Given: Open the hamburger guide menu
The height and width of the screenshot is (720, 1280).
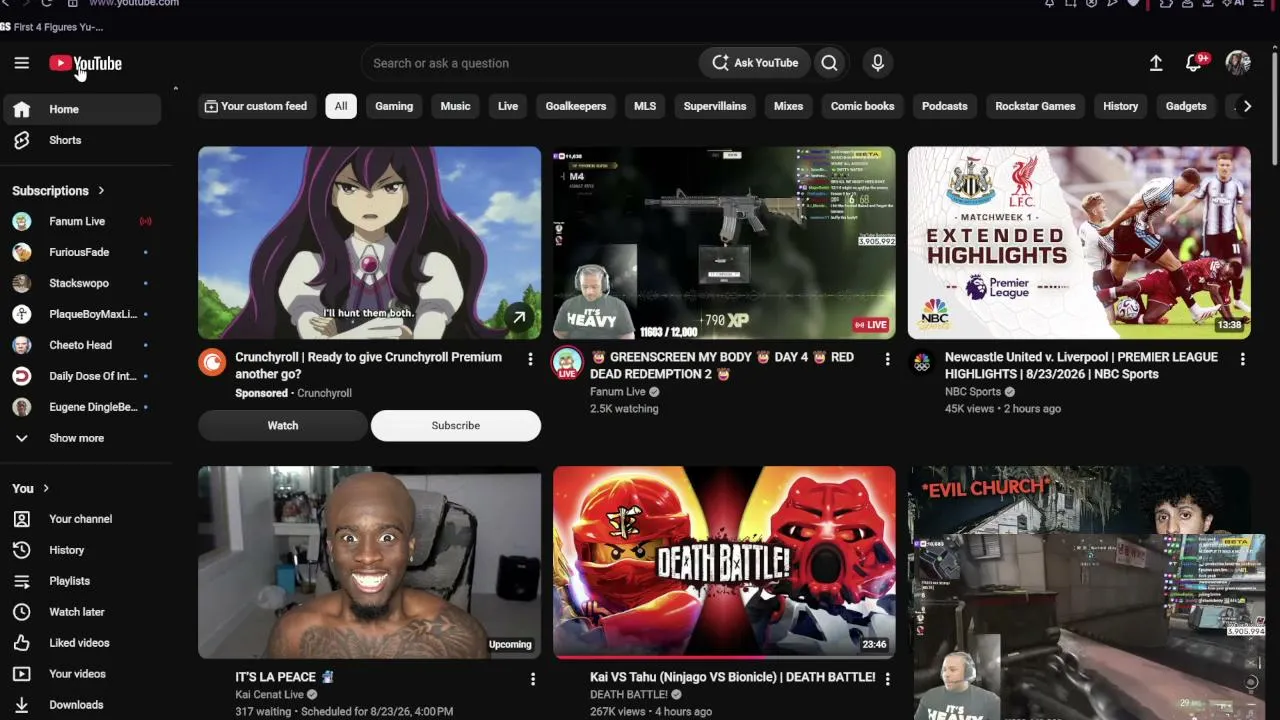Looking at the screenshot, I should (x=22, y=63).
